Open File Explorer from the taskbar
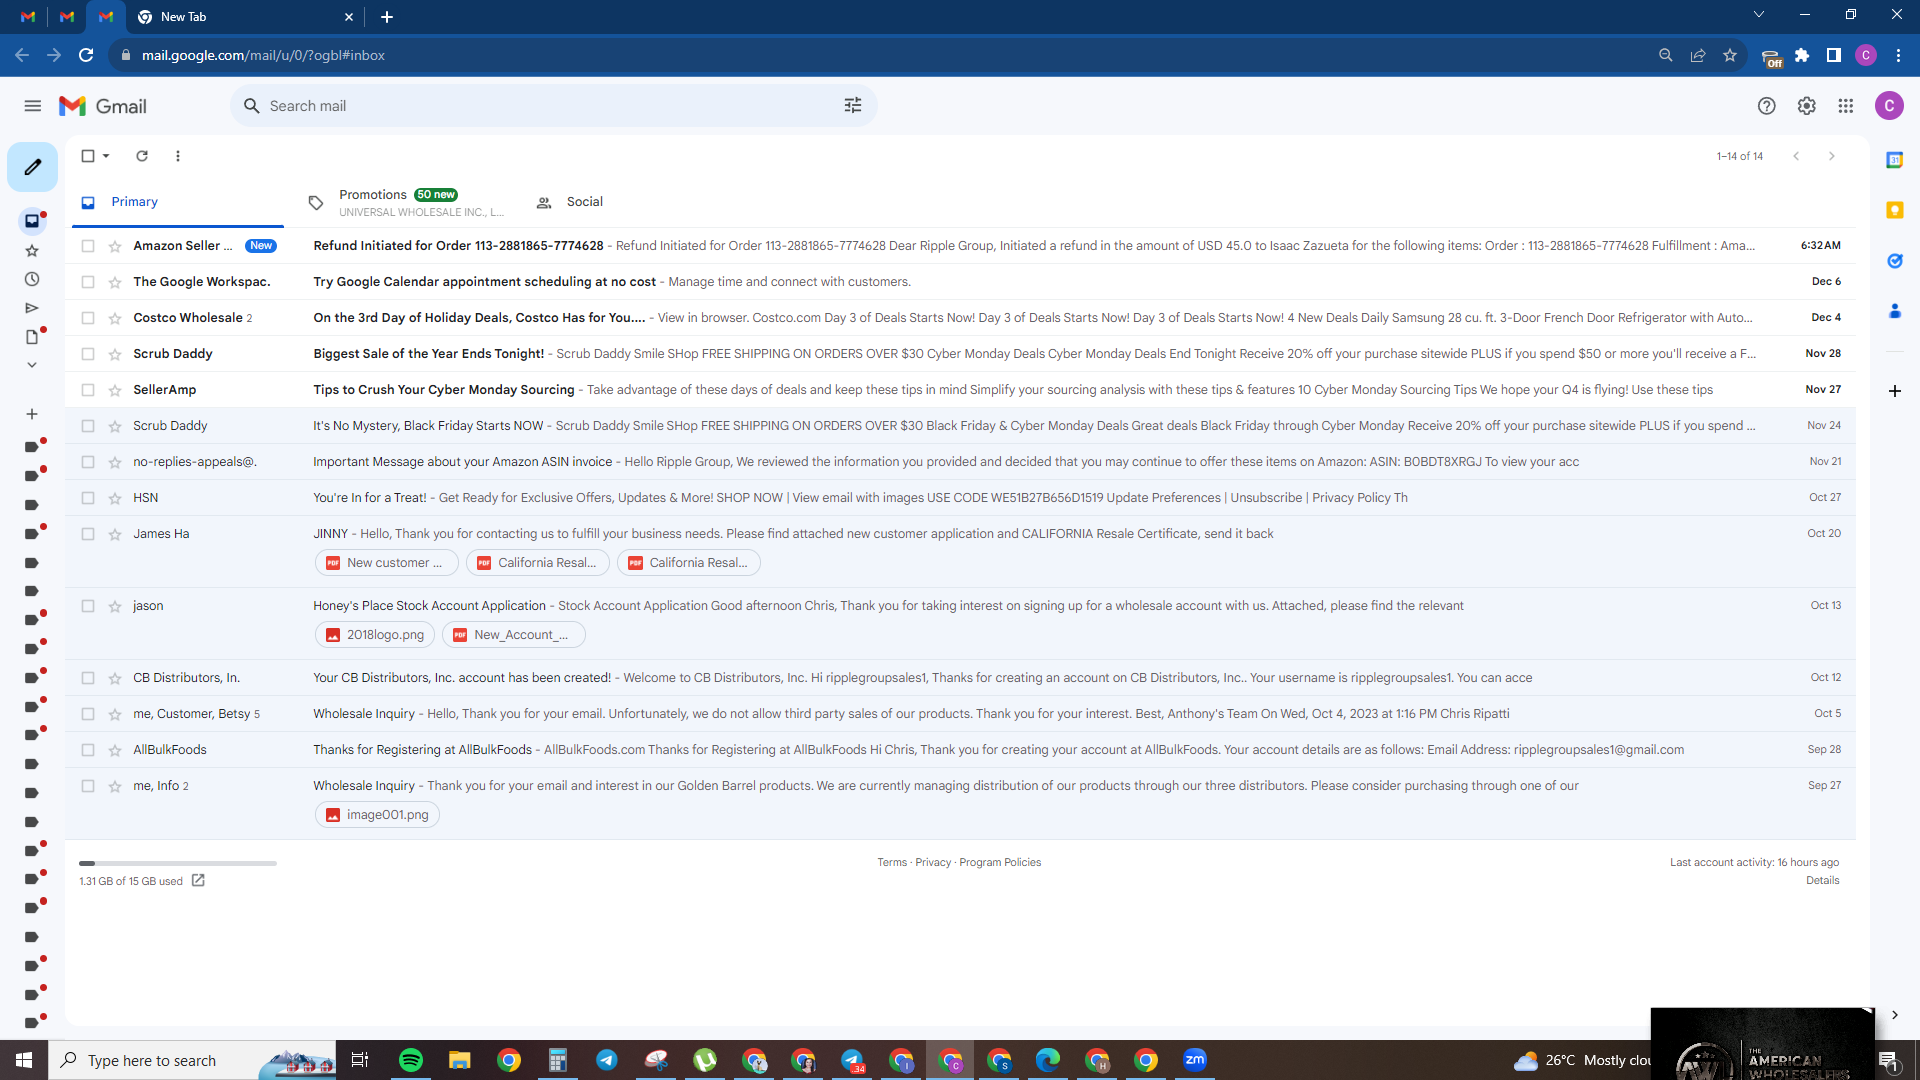The image size is (1920, 1080). (460, 1060)
